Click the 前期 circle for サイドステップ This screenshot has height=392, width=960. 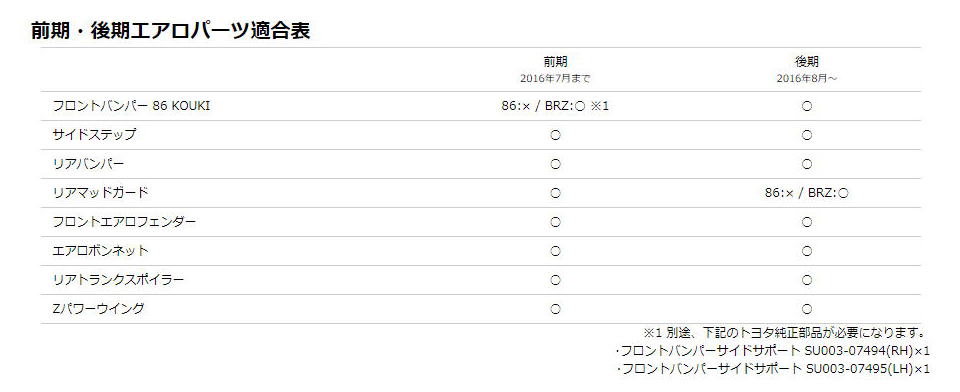[x=555, y=135]
